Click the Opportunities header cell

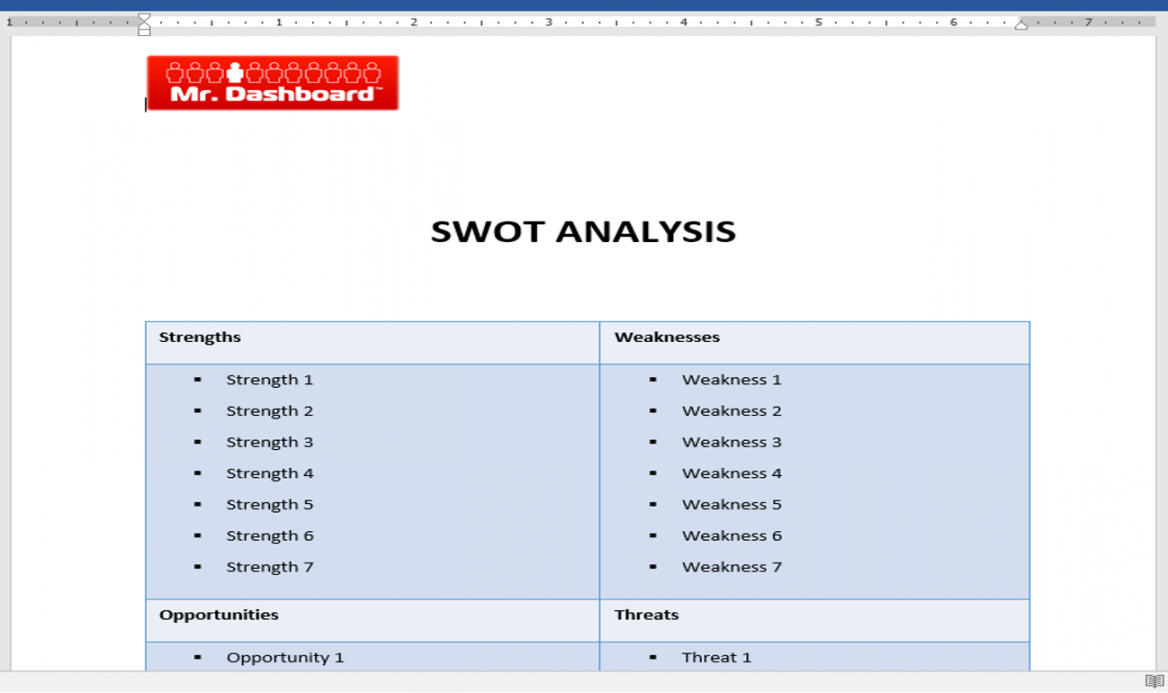point(219,615)
